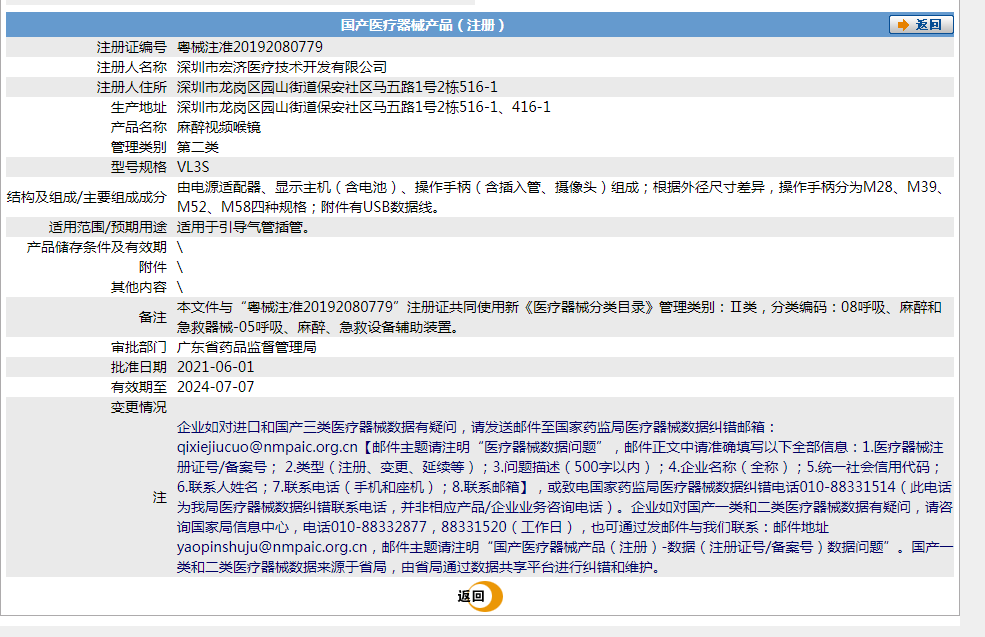The image size is (985, 637).
Task: Click the top-right 返回 return button
Action: [920, 24]
